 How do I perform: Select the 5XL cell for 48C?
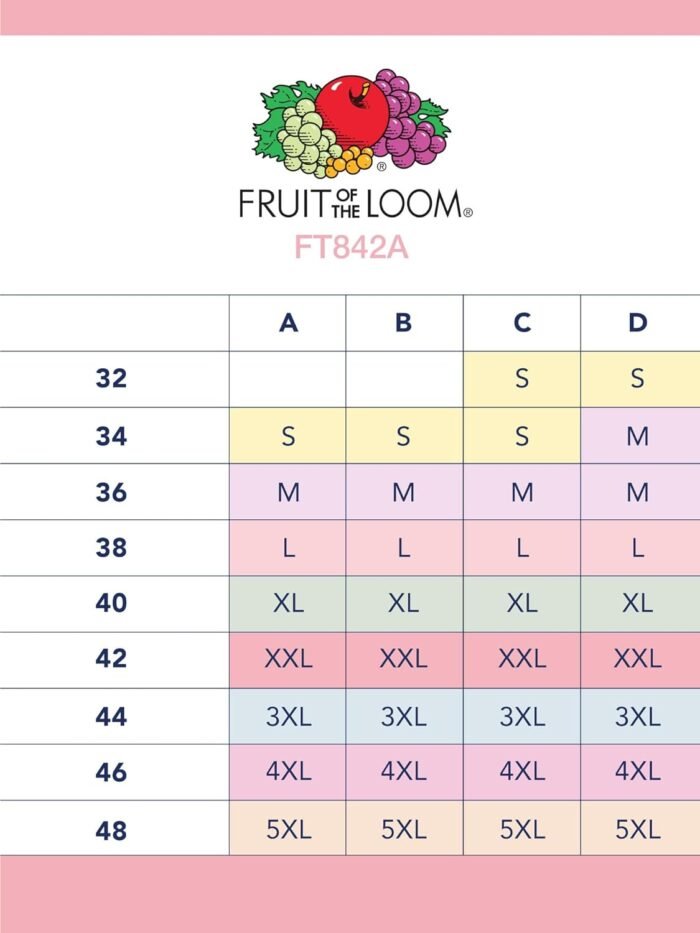pyautogui.click(x=522, y=828)
